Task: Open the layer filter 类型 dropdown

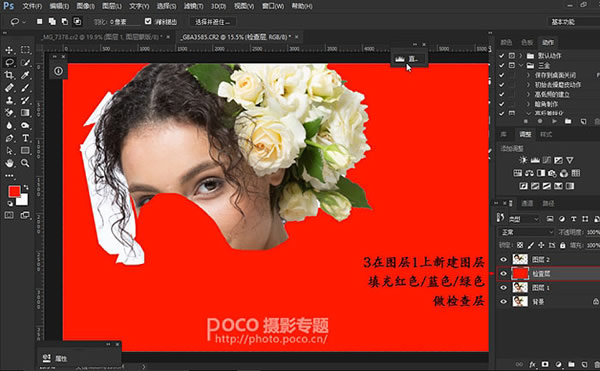Action: [523, 219]
